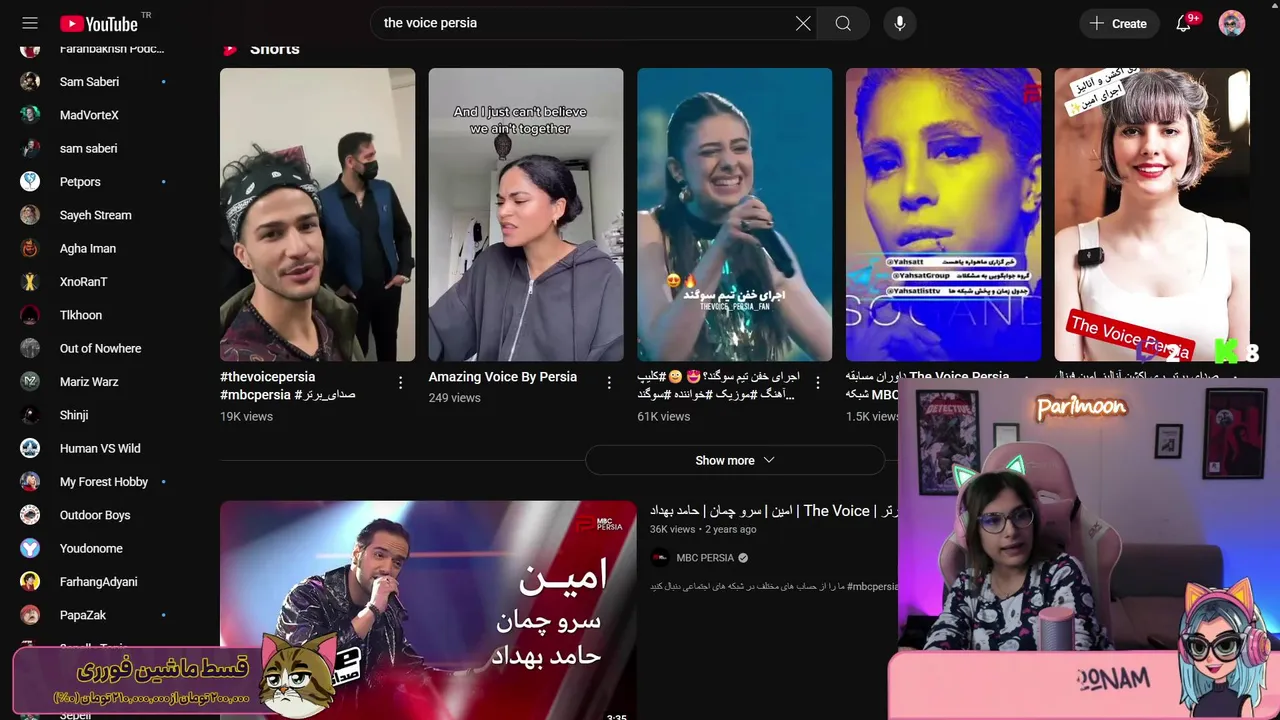Play the Amazing Voice By Persia thumbnail
1280x720 pixels.
click(526, 214)
